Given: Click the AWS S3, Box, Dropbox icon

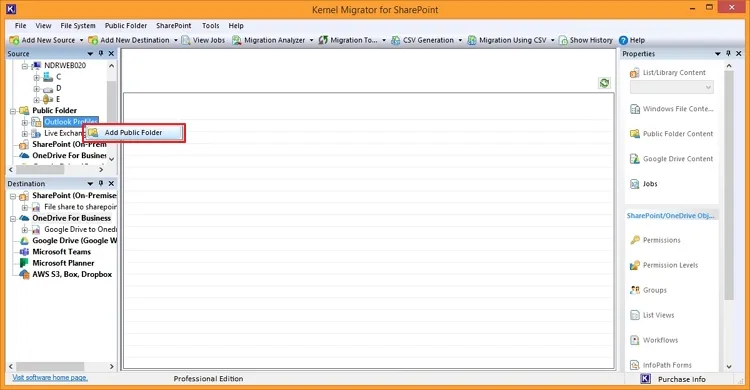Looking at the screenshot, I should [24, 274].
